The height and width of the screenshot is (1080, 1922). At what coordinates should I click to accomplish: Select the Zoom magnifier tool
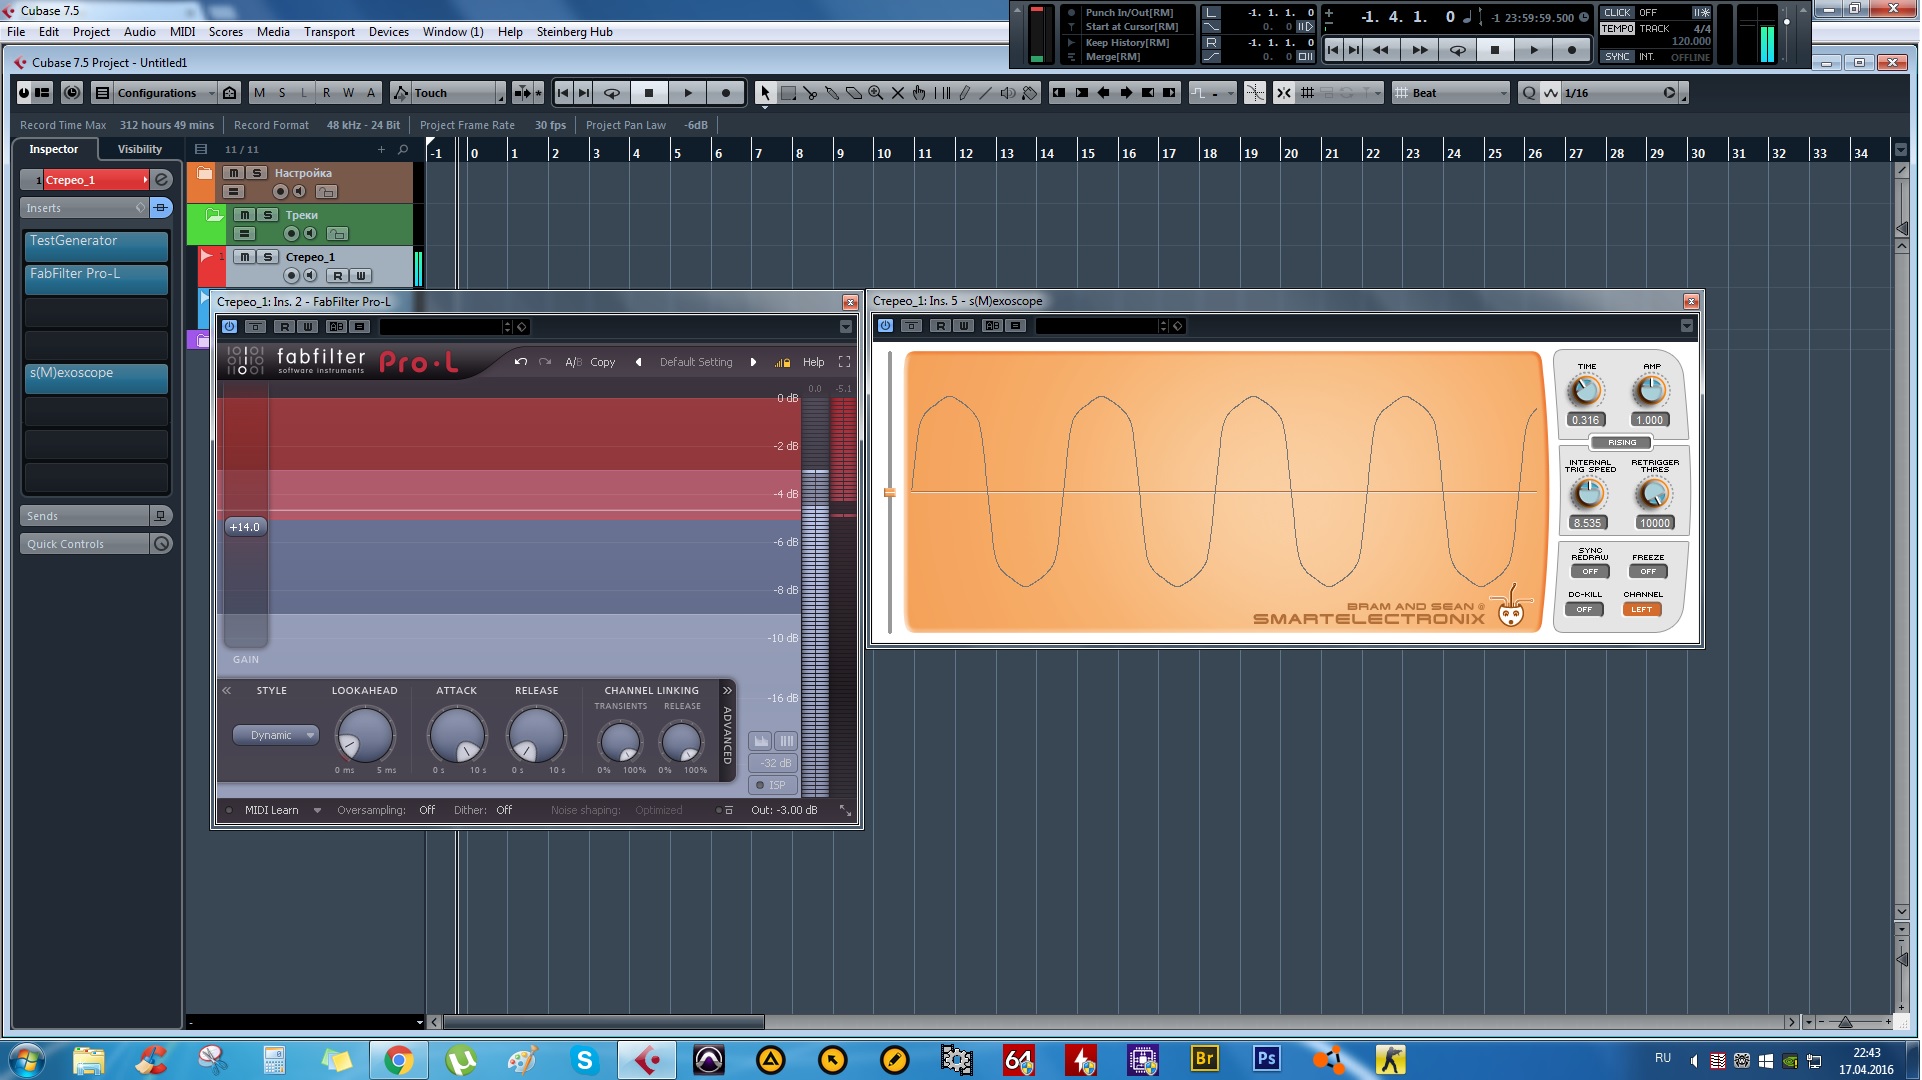[x=876, y=93]
